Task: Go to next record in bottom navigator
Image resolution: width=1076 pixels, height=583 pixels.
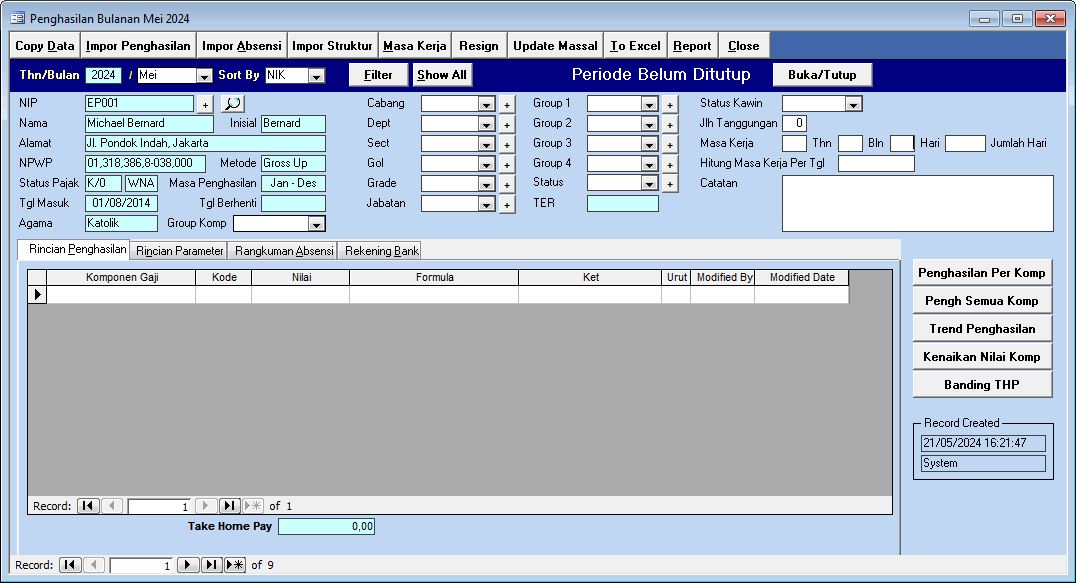Action: pos(187,565)
